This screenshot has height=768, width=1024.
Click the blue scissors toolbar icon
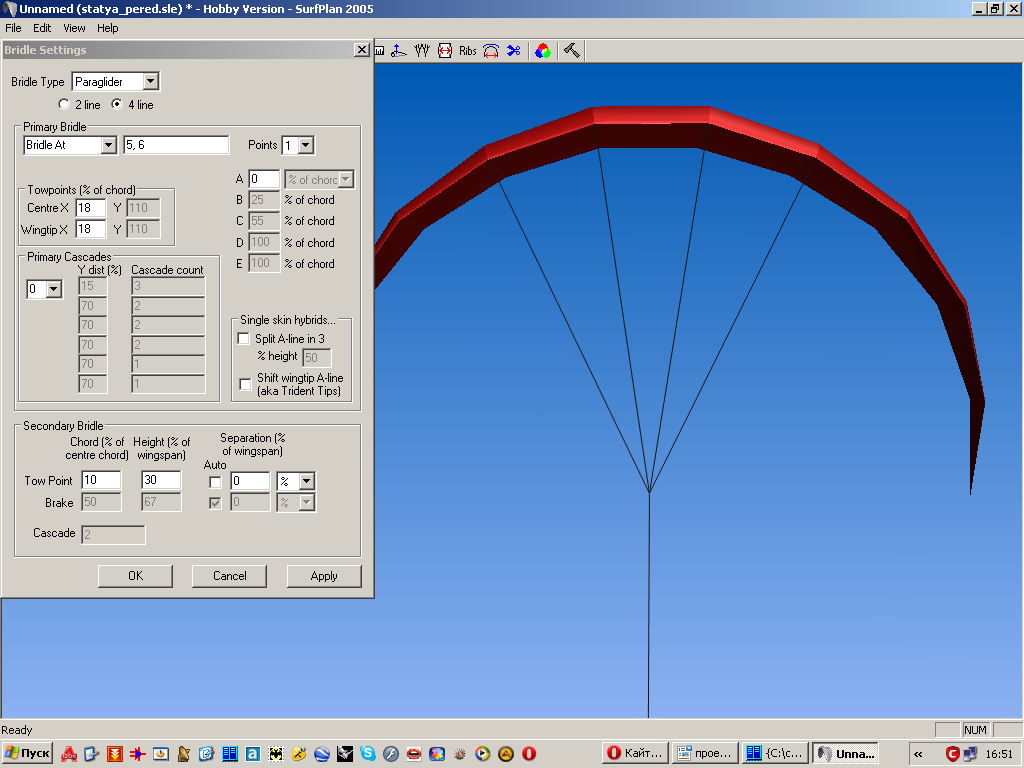[513, 51]
